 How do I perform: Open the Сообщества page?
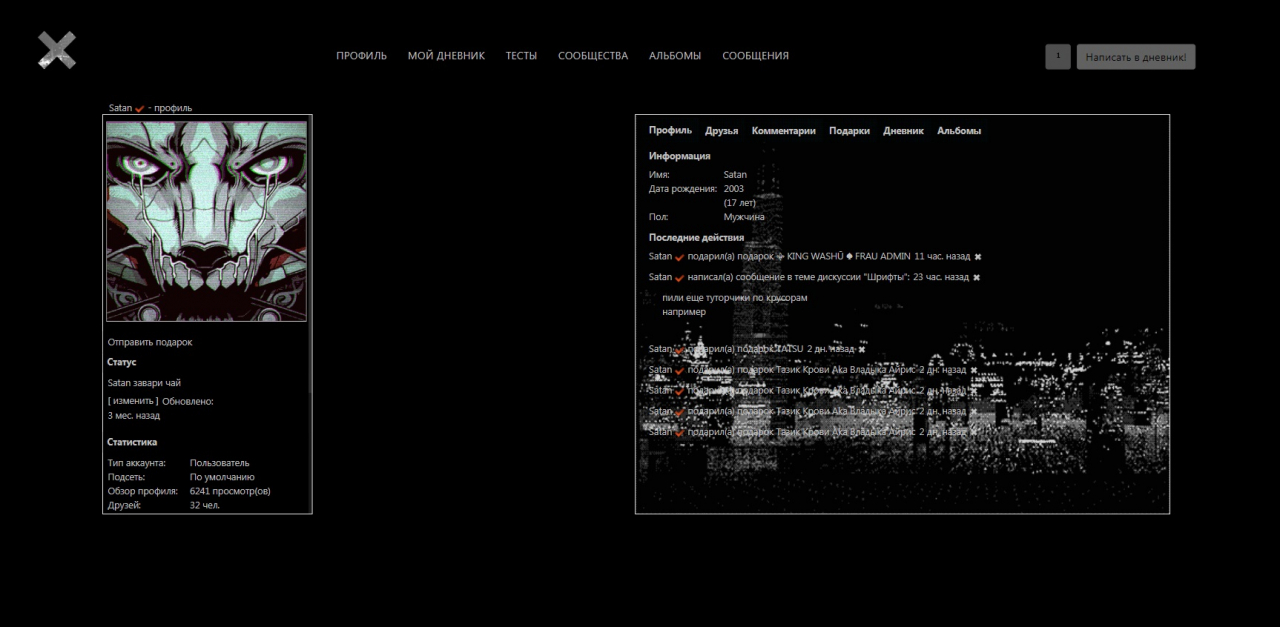pos(593,56)
